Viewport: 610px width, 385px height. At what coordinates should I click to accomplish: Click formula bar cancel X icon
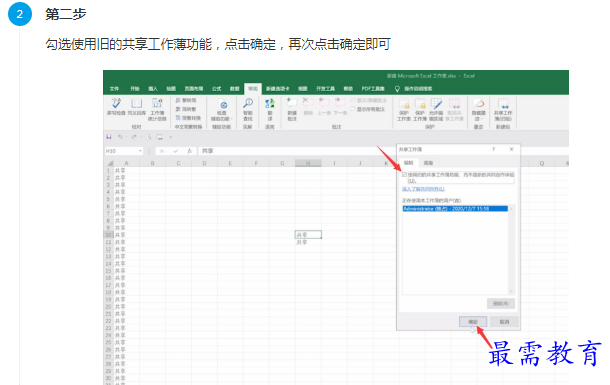[162, 151]
